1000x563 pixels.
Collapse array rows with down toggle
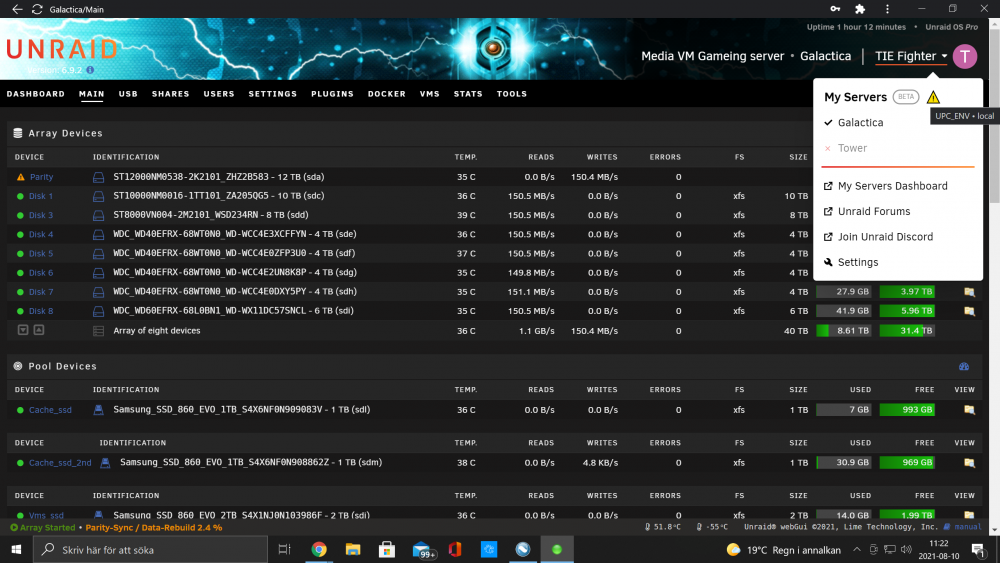click(x=23, y=330)
